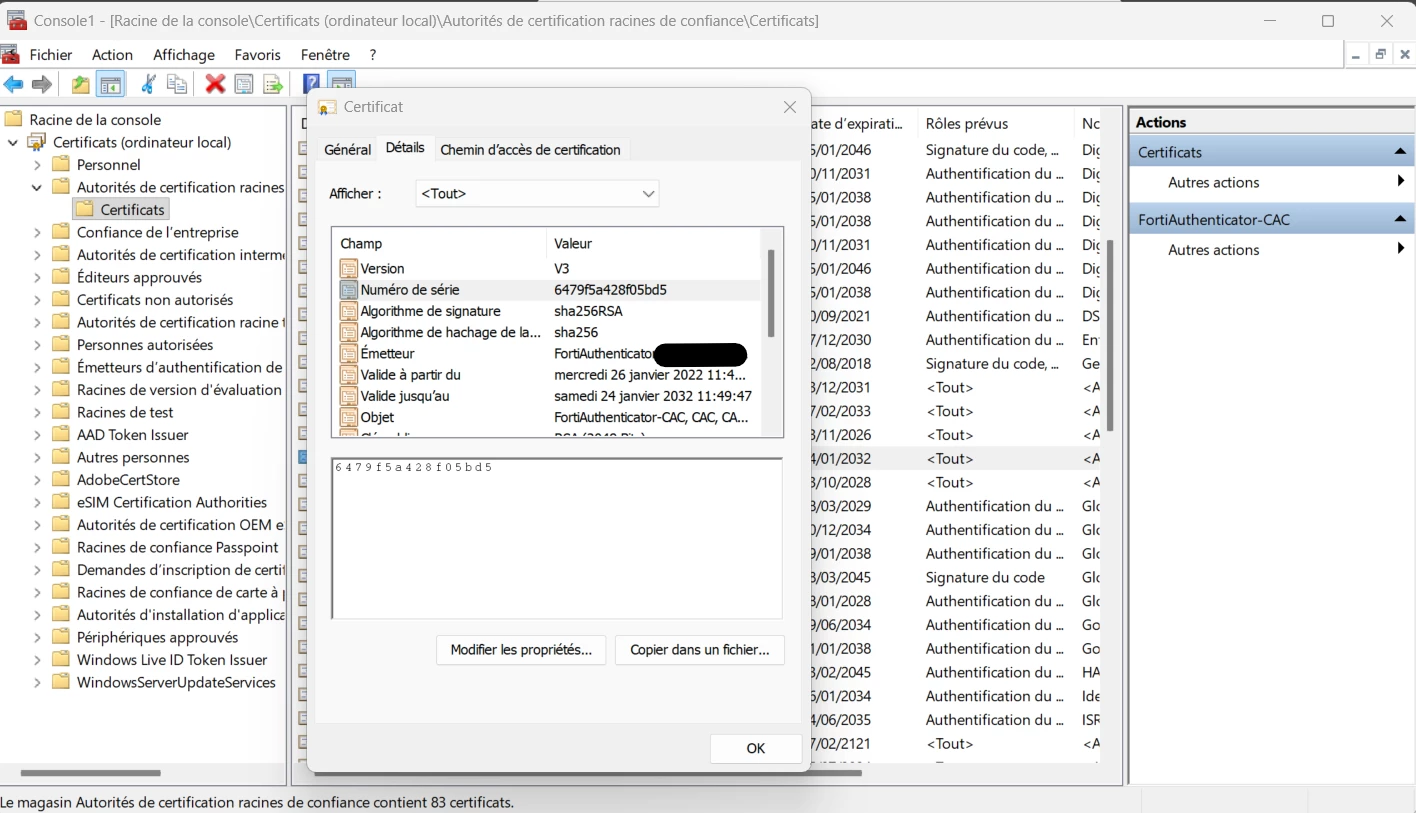The width and height of the screenshot is (1416, 813).
Task: Close the Certificat dialog with the X
Action: tap(790, 107)
